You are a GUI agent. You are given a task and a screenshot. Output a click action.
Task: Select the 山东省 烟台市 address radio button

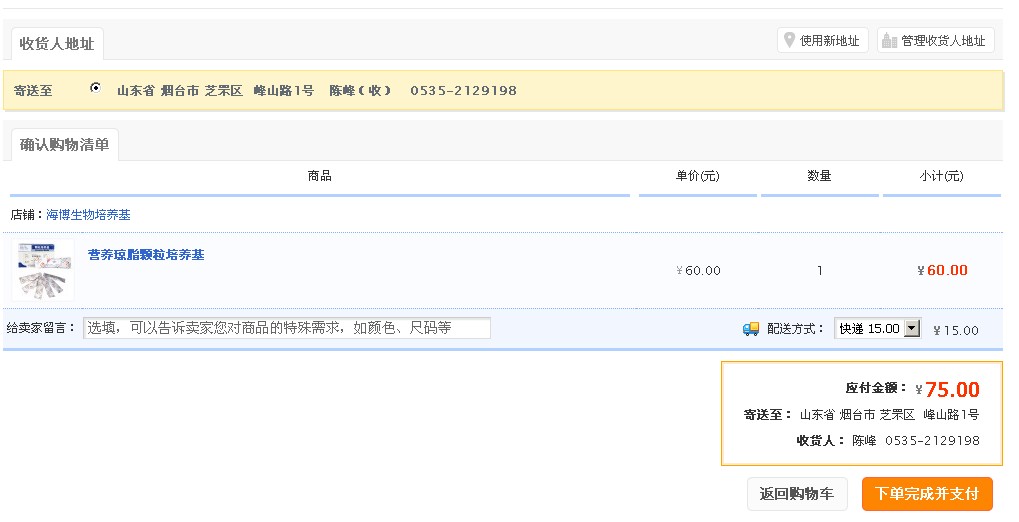point(96,88)
